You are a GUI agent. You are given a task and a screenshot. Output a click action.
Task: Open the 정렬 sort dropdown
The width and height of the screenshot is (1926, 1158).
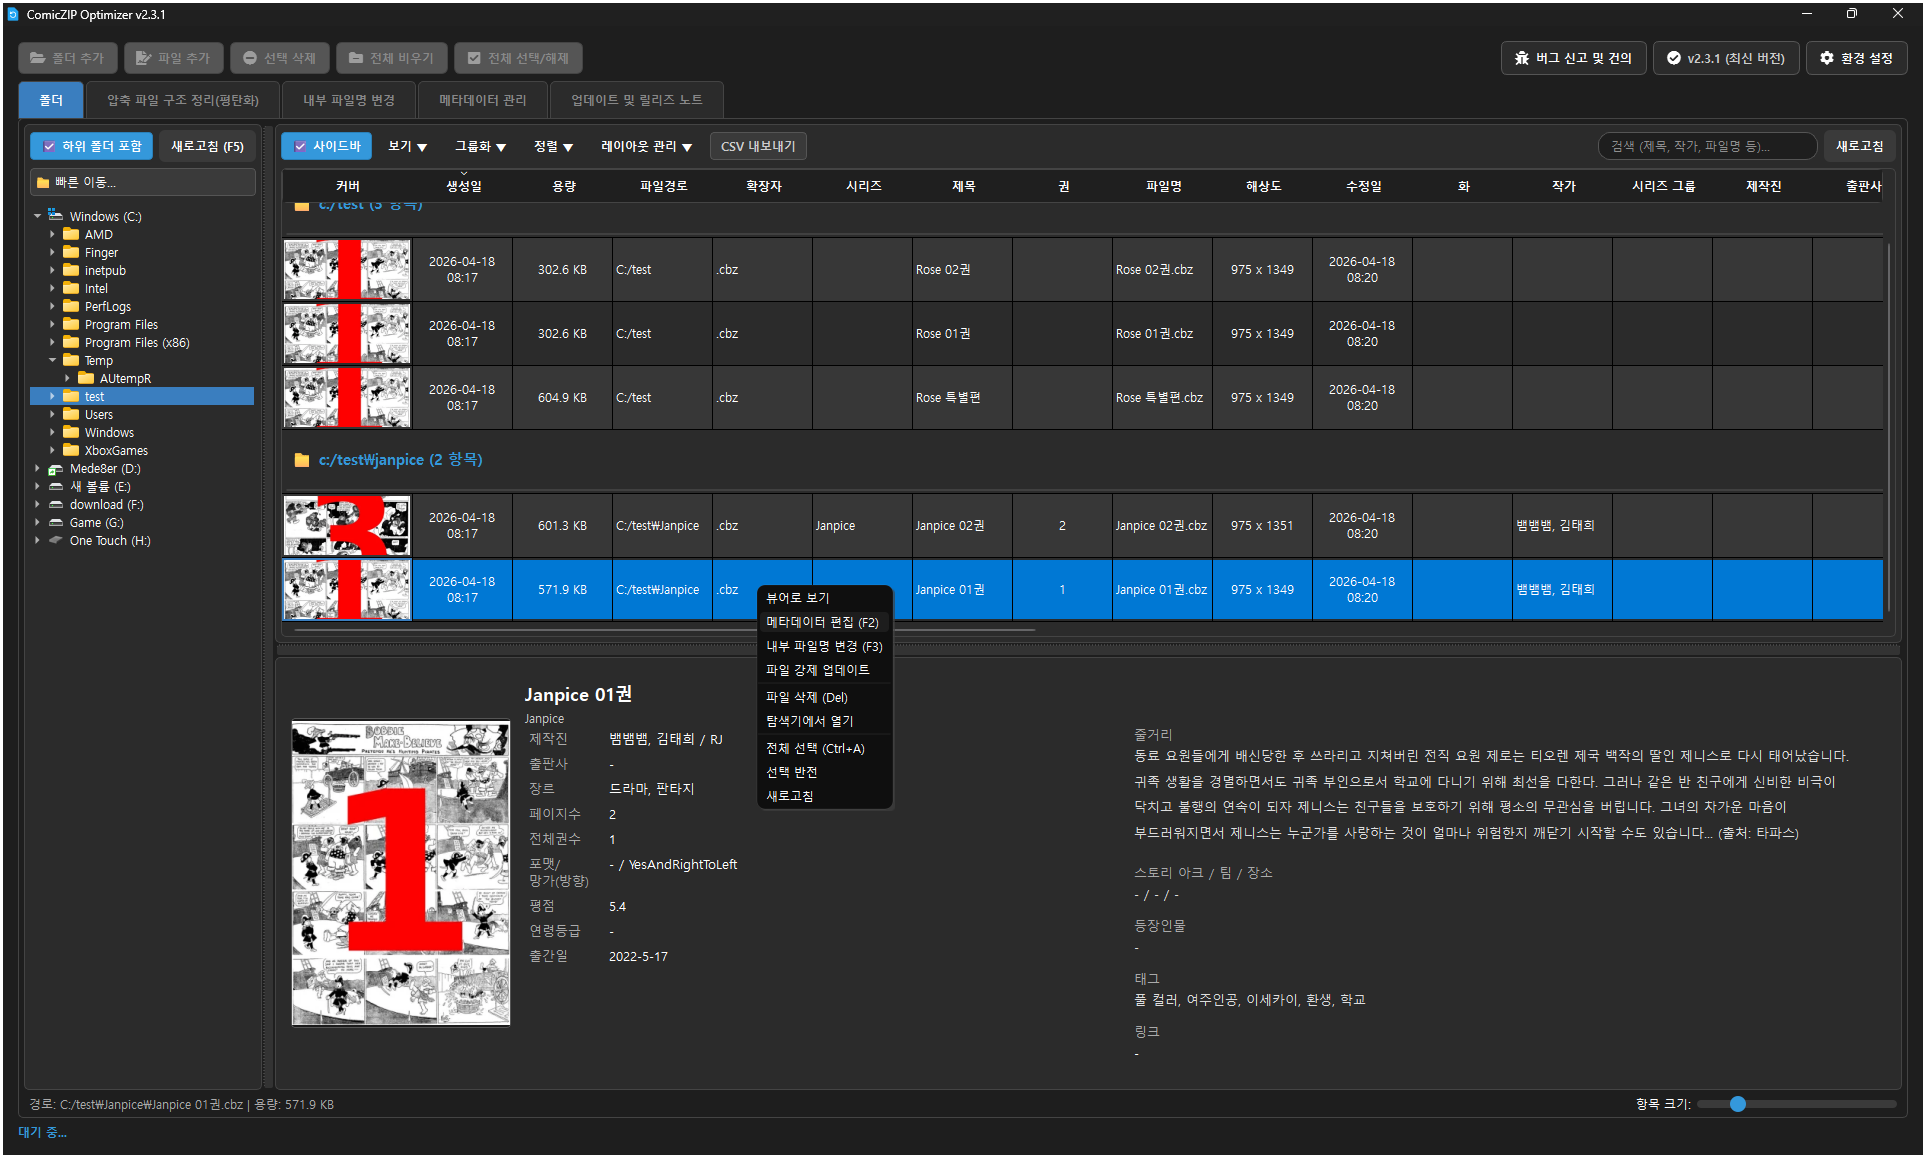[553, 146]
